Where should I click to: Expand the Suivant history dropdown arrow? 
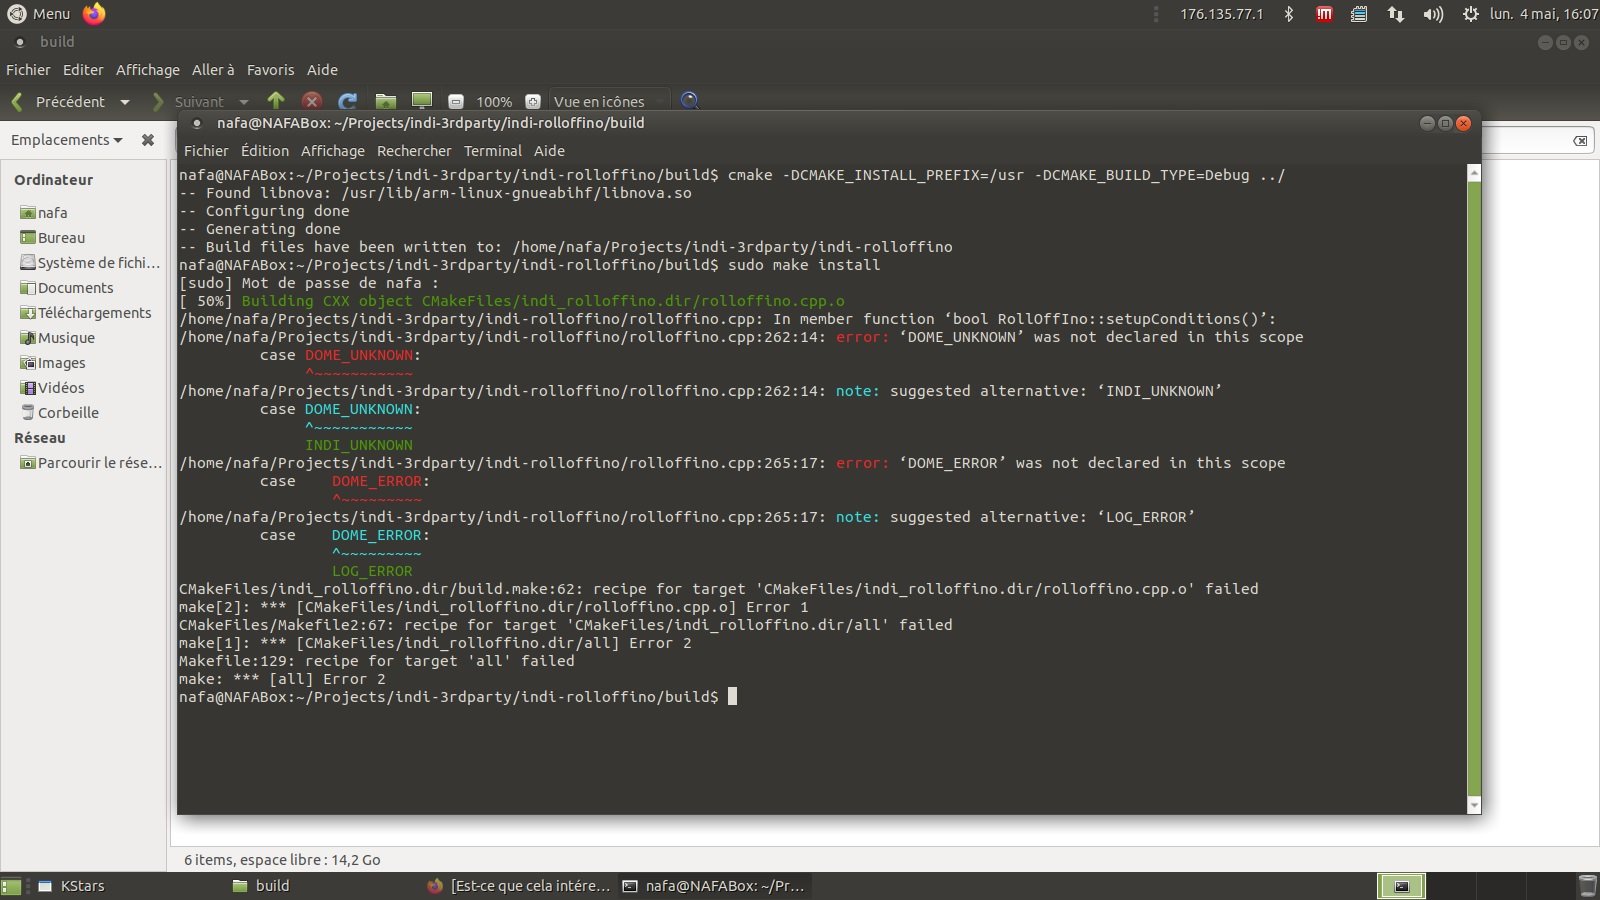click(x=244, y=102)
